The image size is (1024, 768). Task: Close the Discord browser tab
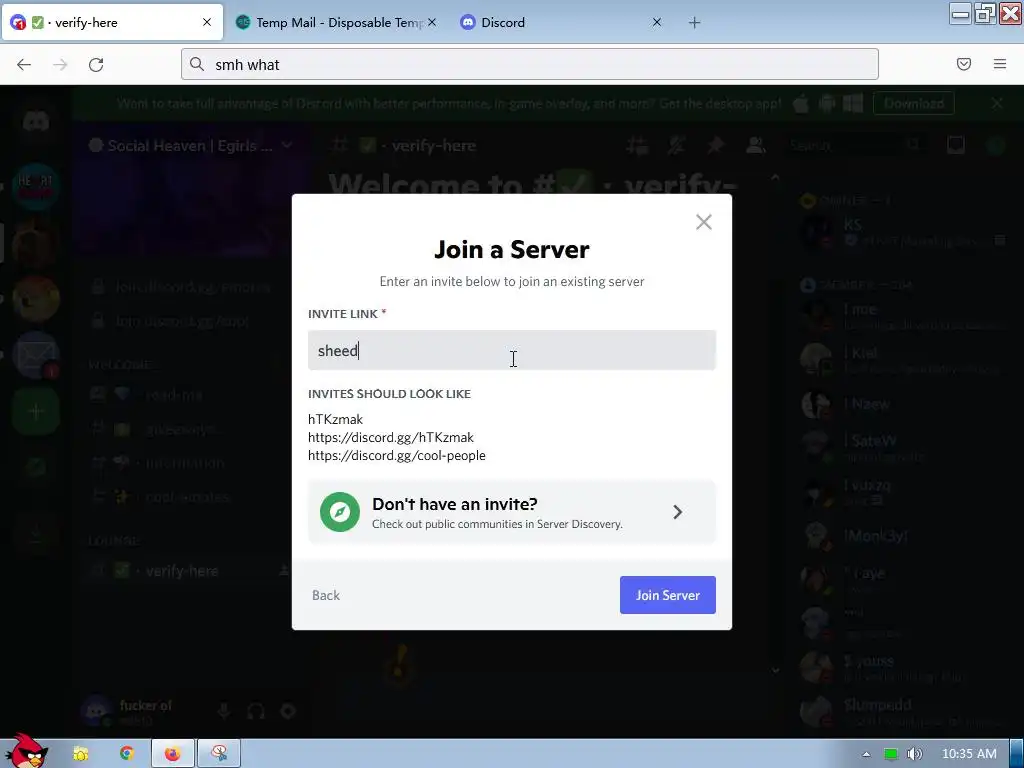[x=657, y=22]
